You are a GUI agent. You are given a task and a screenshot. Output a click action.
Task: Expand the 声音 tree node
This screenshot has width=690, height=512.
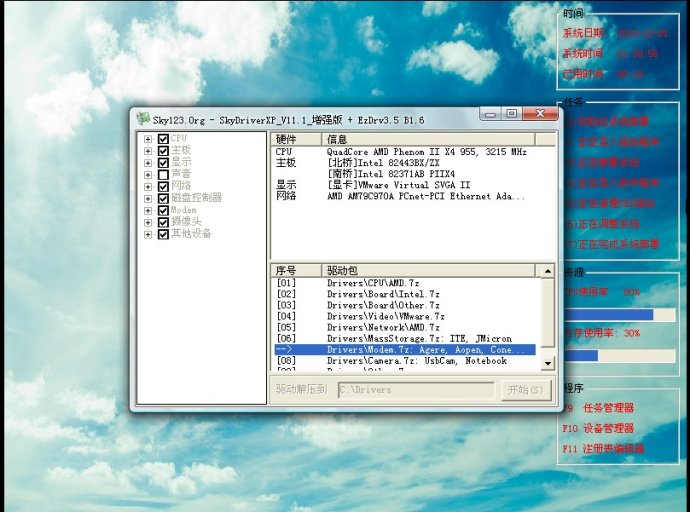[148, 175]
